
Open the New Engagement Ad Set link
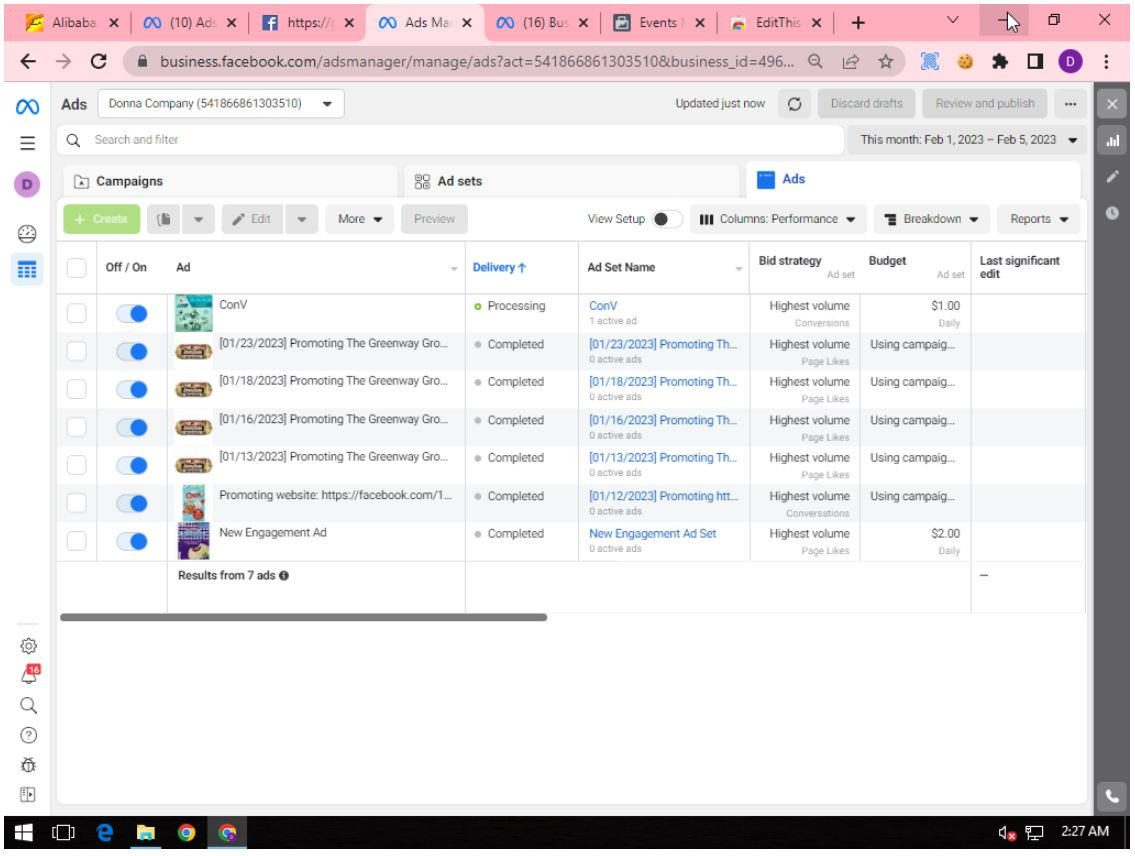point(652,534)
